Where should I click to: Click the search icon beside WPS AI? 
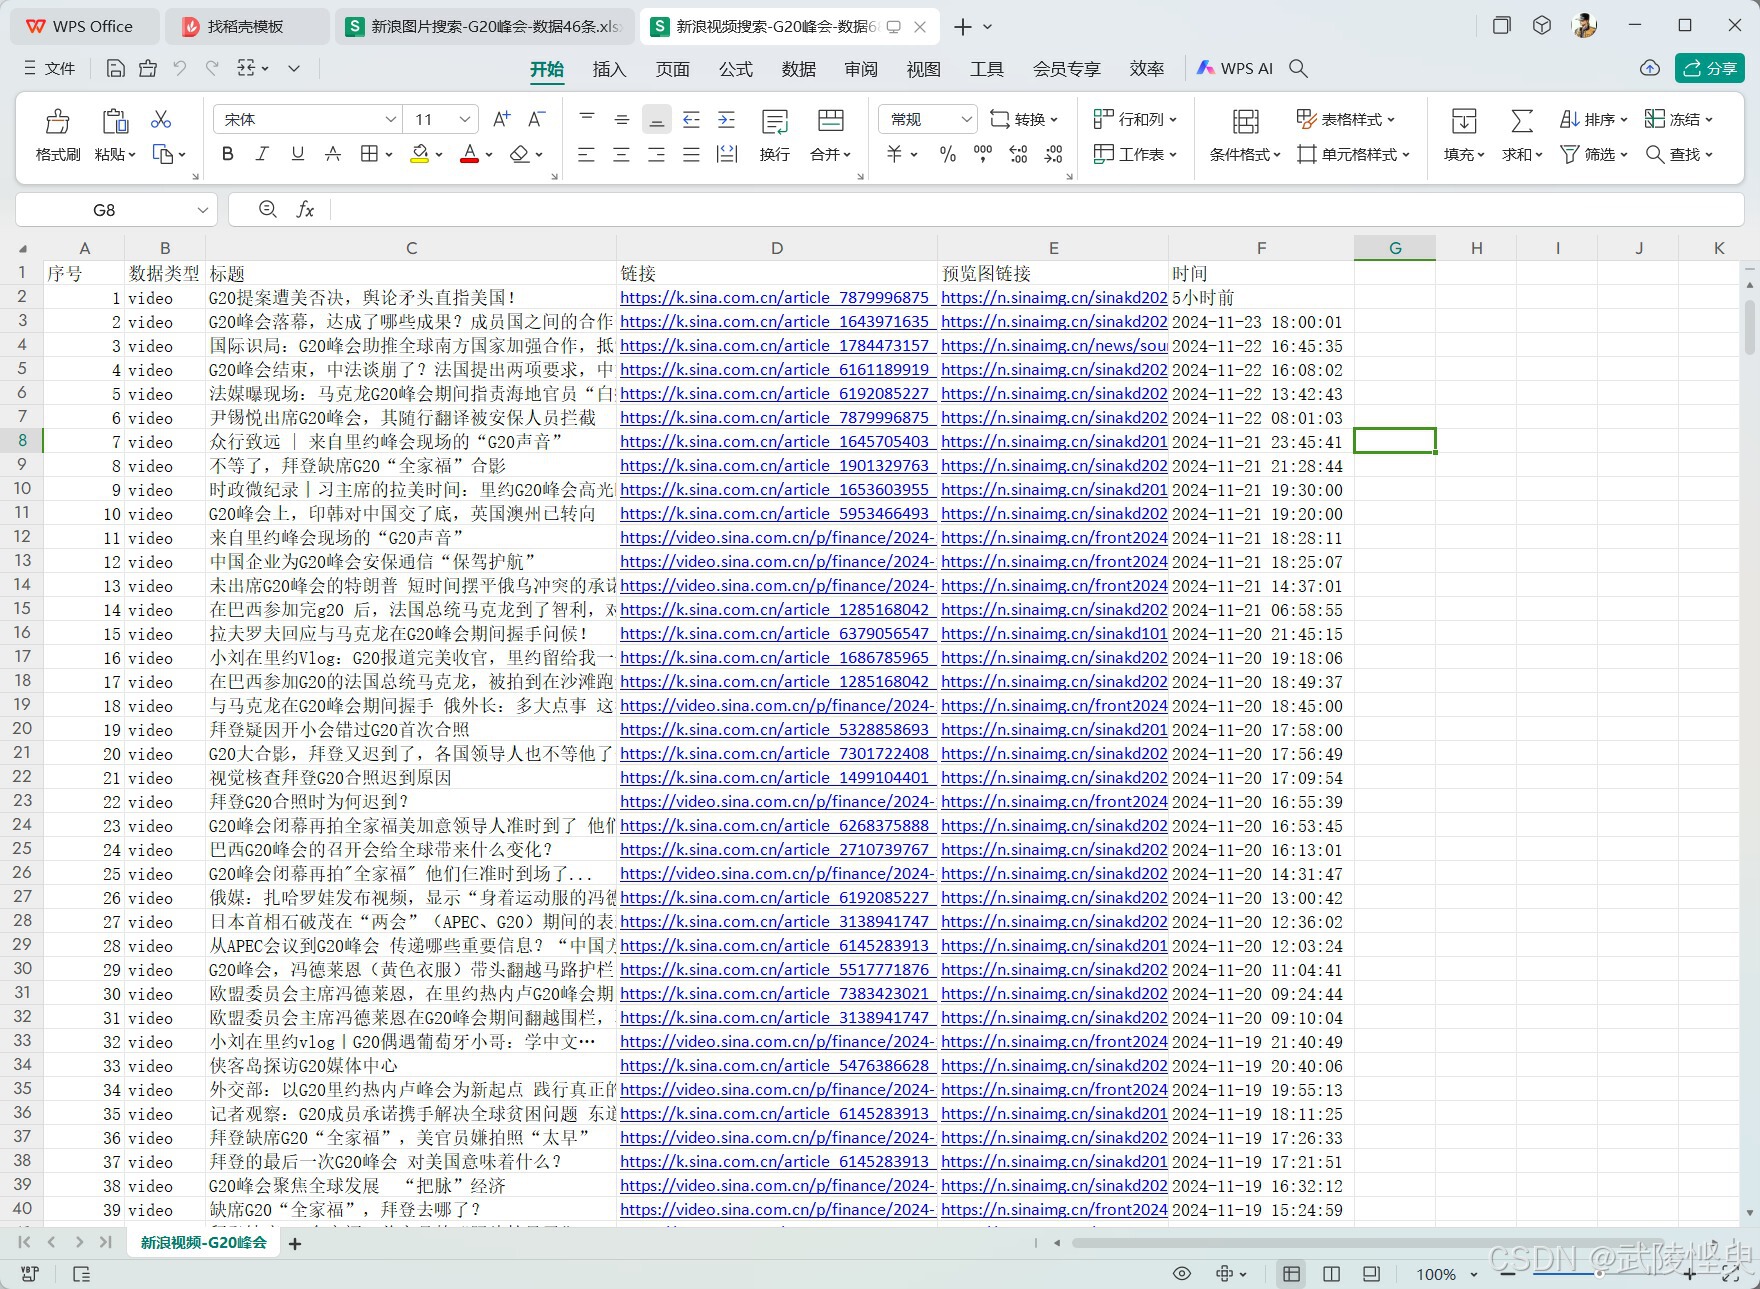click(1298, 68)
